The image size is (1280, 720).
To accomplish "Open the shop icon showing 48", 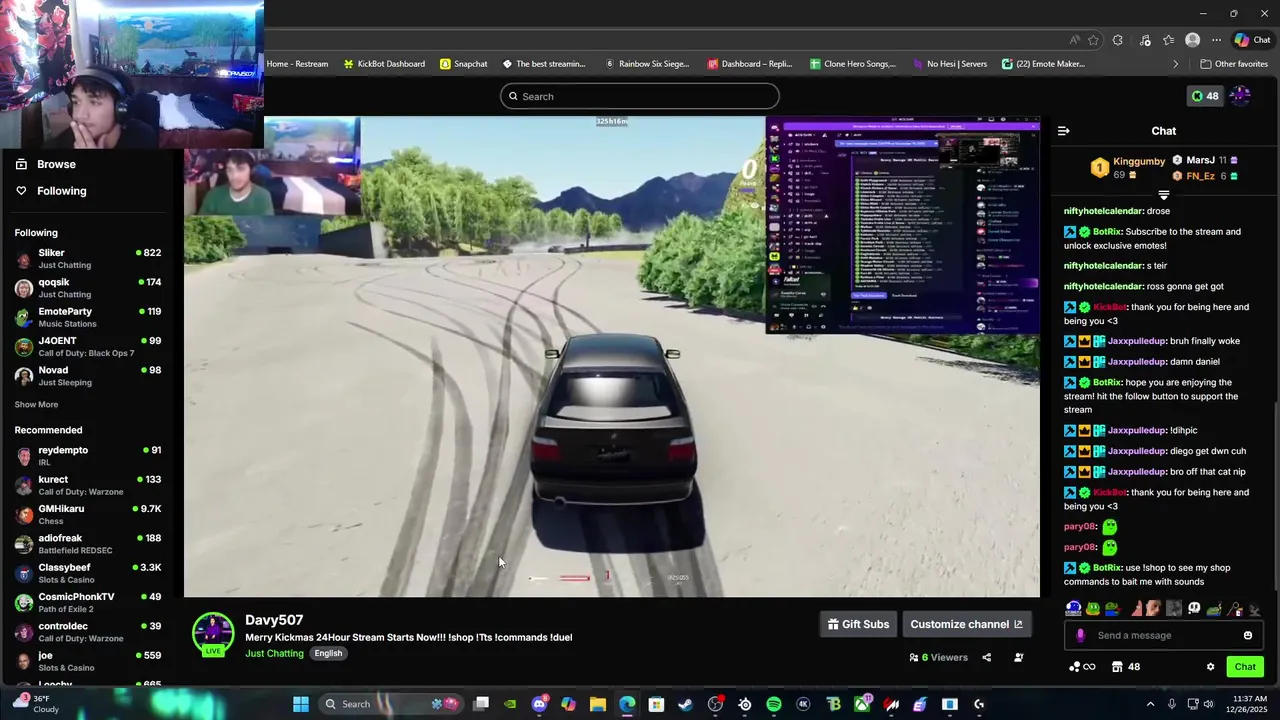I will pos(1126,667).
